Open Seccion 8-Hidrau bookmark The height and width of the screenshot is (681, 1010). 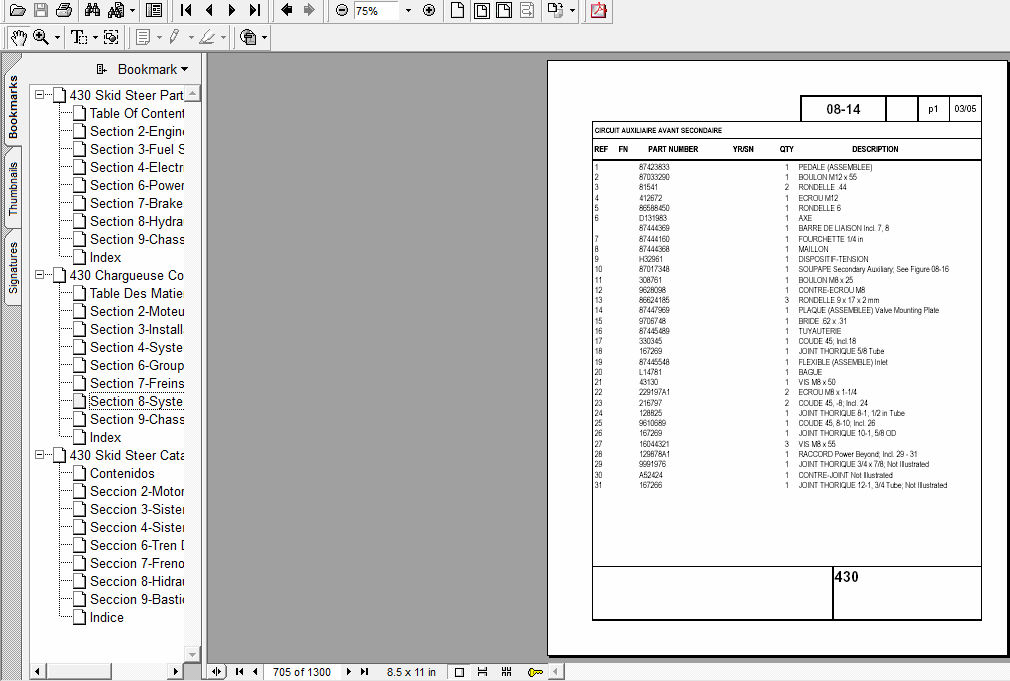(x=137, y=581)
